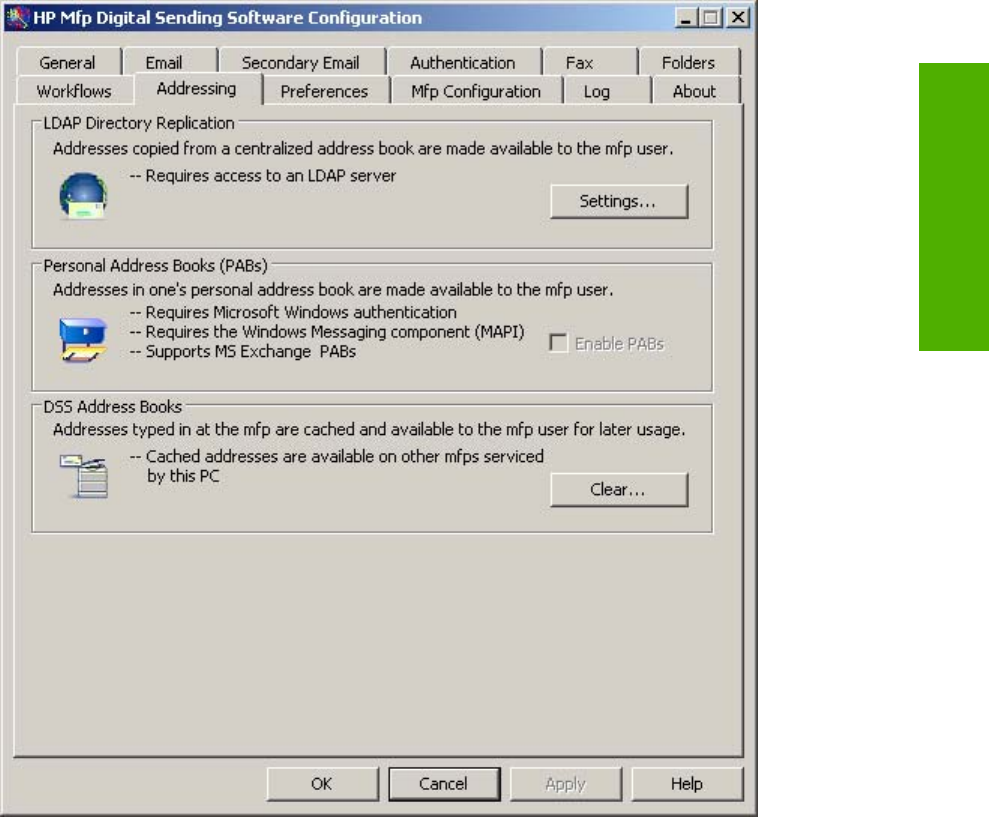Click the 'LDAP Directory Replication' group label
The image size is (989, 817).
click(139, 123)
